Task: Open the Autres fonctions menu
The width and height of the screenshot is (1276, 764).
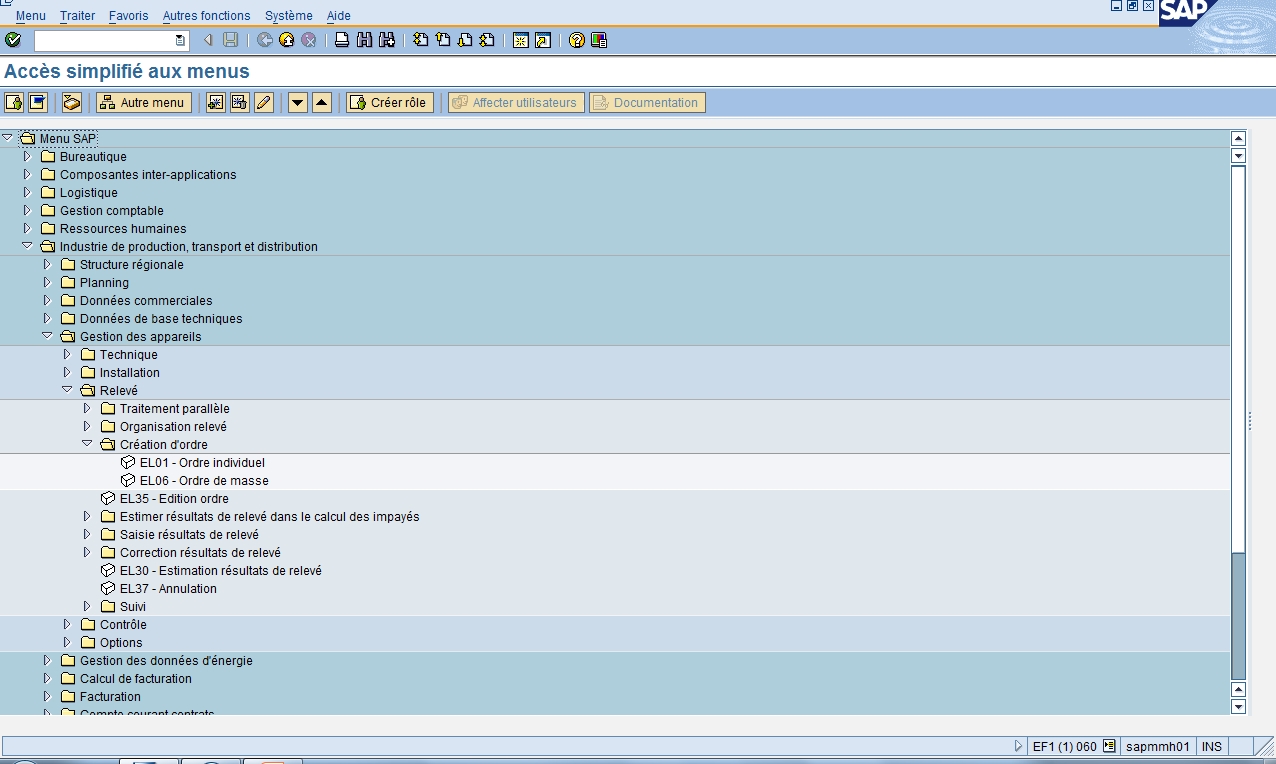Action: click(x=207, y=16)
